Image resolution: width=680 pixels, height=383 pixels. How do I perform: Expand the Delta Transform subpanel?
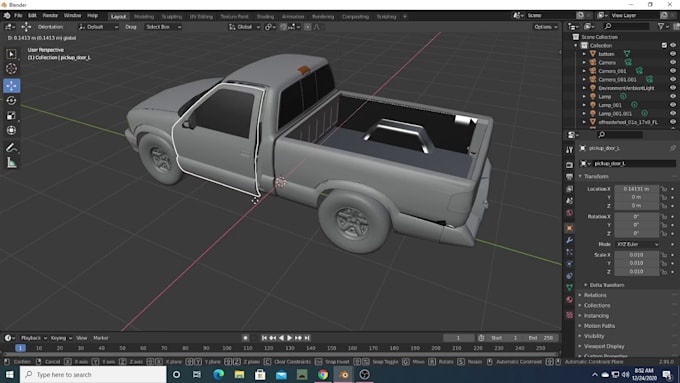(x=606, y=285)
